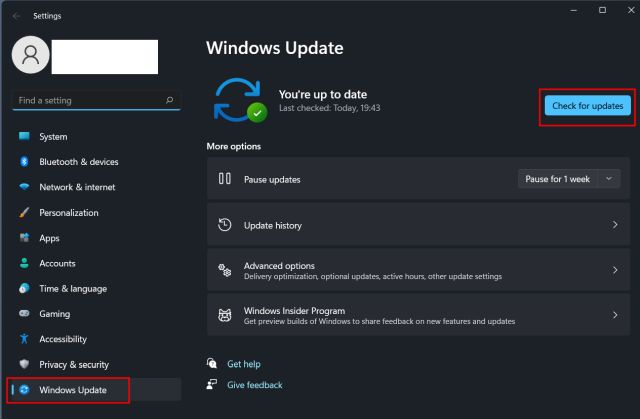Click the Bluetooth & devices icon
The width and height of the screenshot is (640, 419).
(x=24, y=162)
